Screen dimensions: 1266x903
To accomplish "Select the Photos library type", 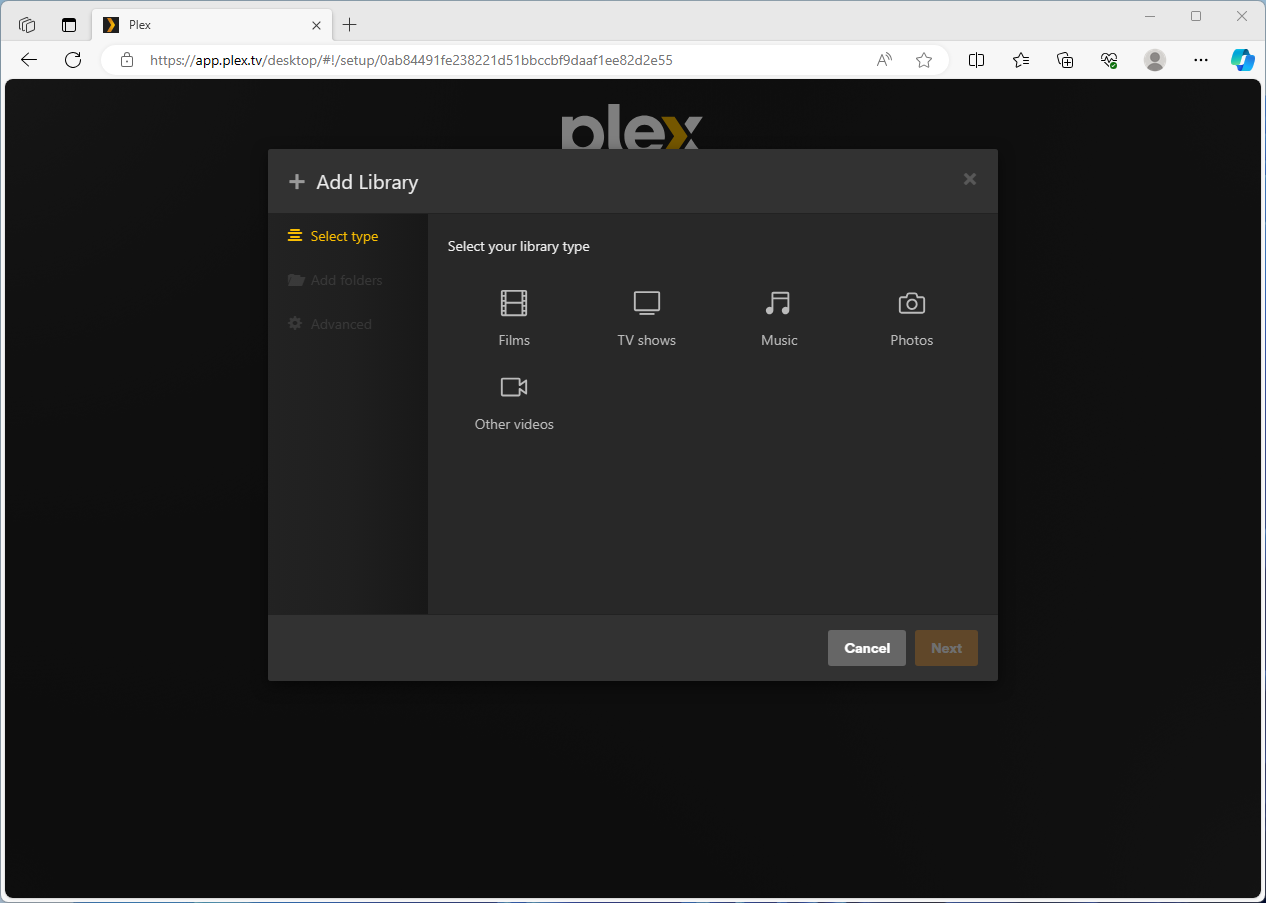I will 912,318.
